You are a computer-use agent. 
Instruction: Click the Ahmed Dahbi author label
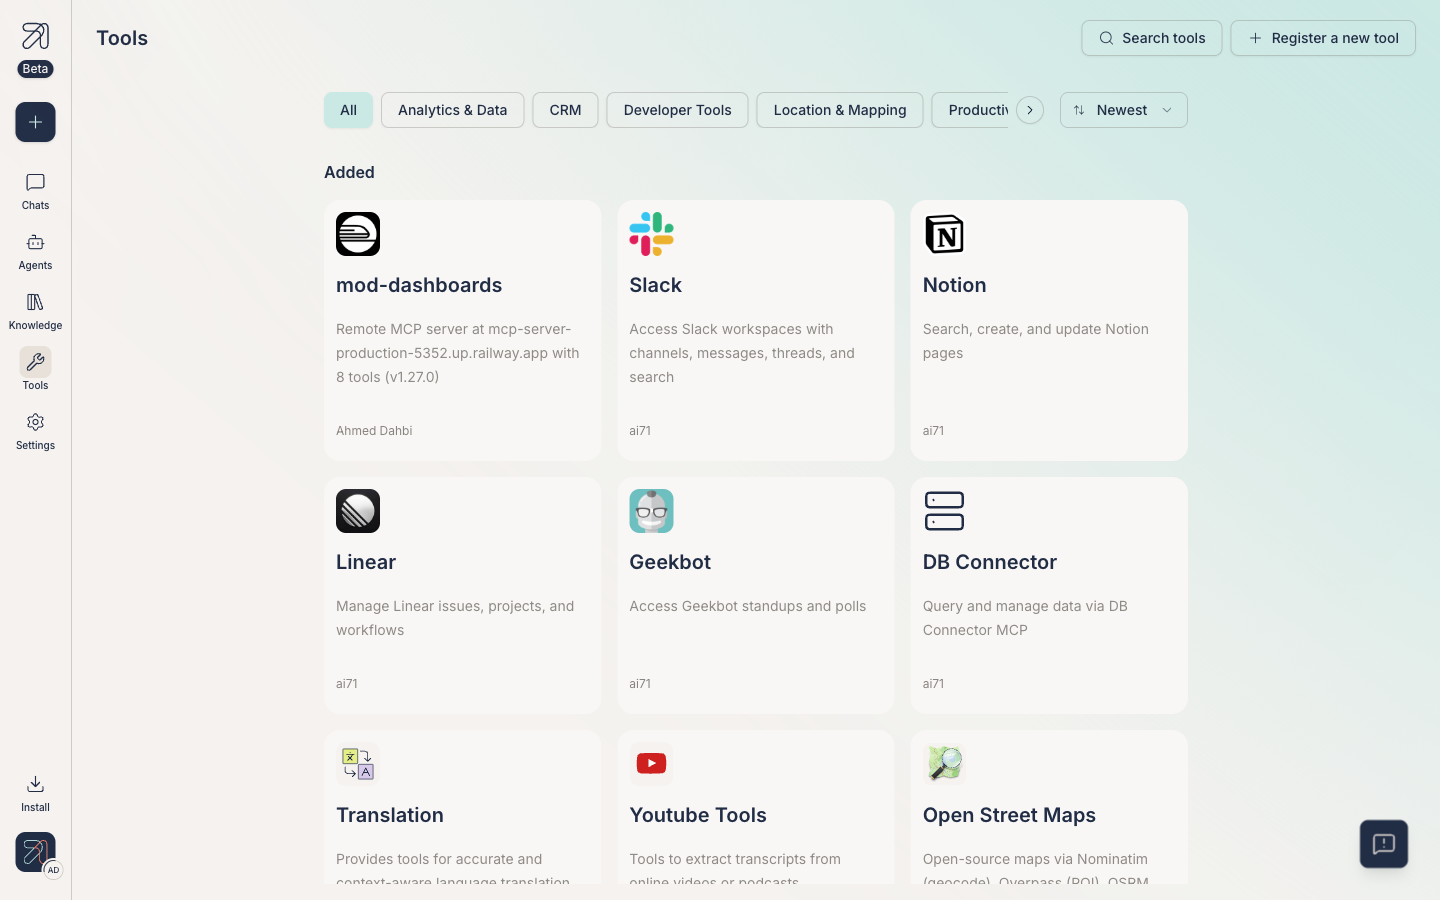(374, 431)
